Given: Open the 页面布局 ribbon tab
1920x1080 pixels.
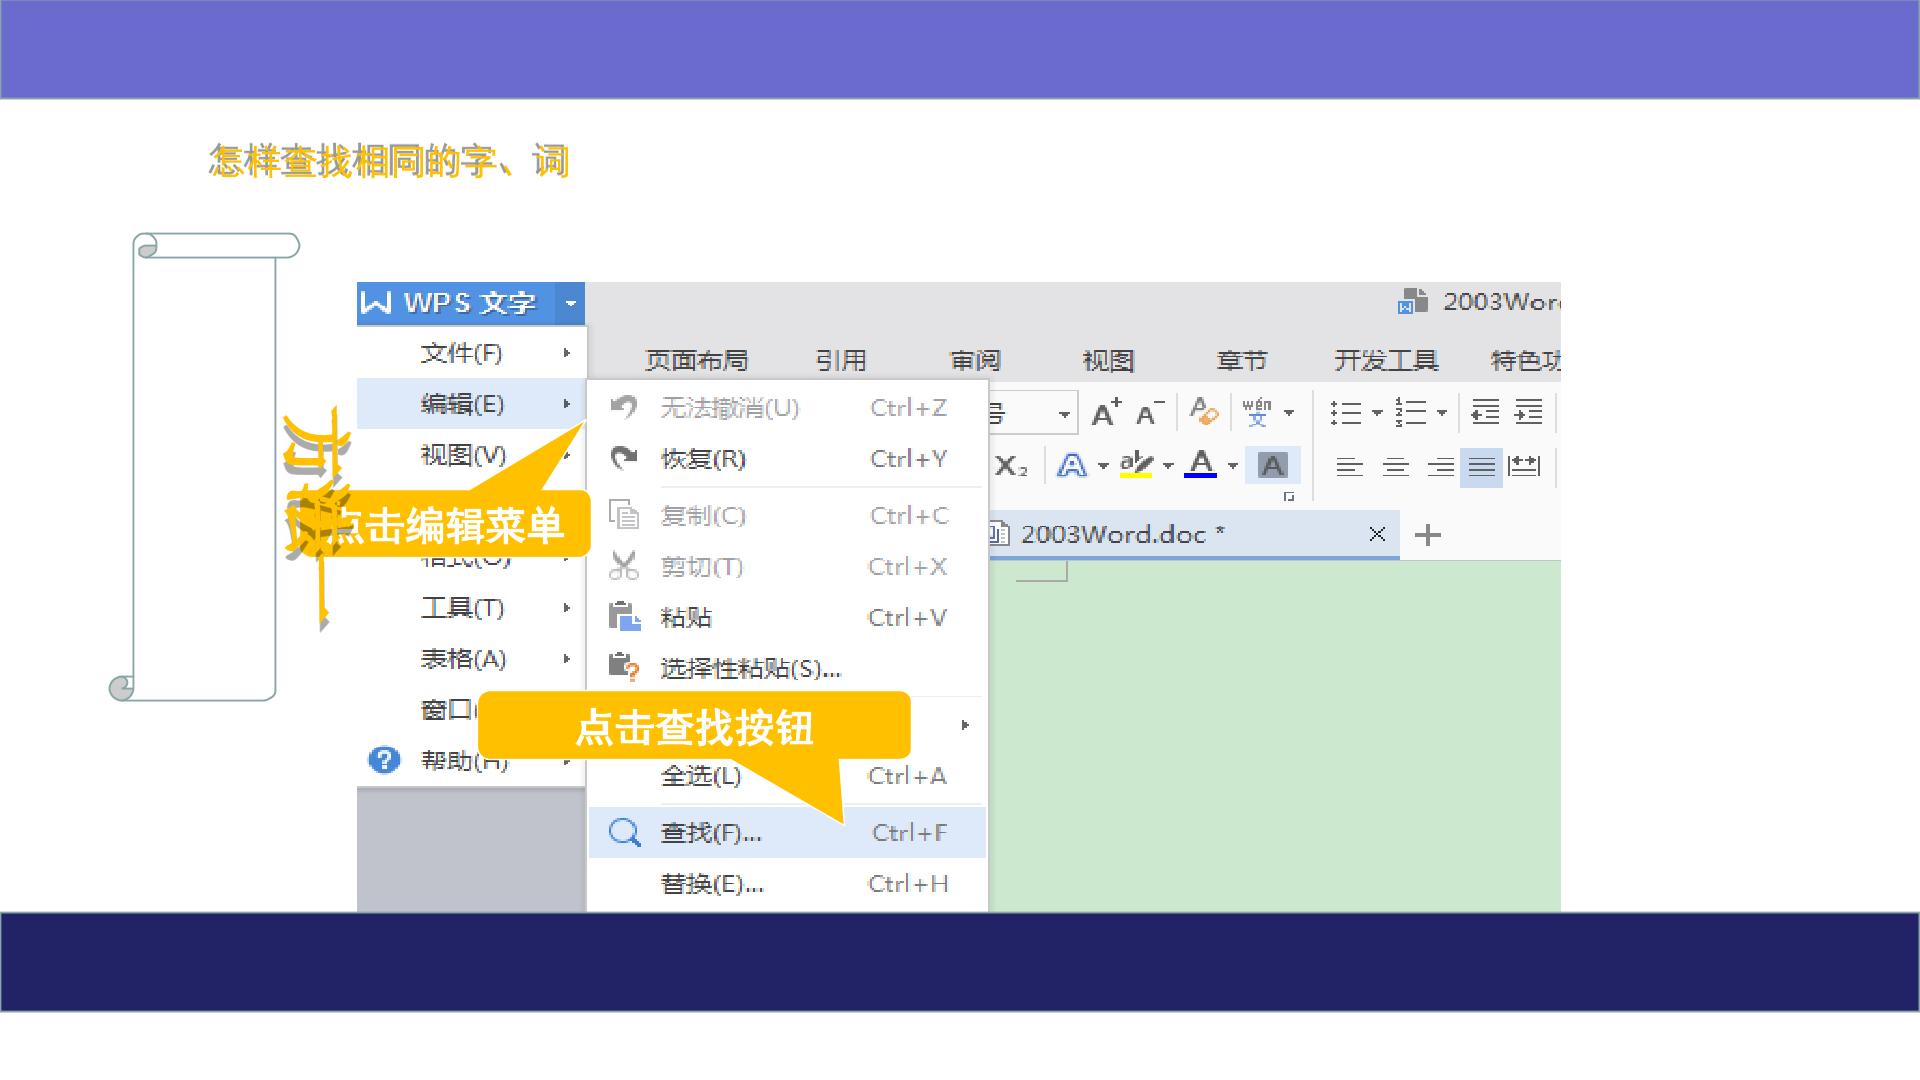Looking at the screenshot, I should (x=696, y=360).
